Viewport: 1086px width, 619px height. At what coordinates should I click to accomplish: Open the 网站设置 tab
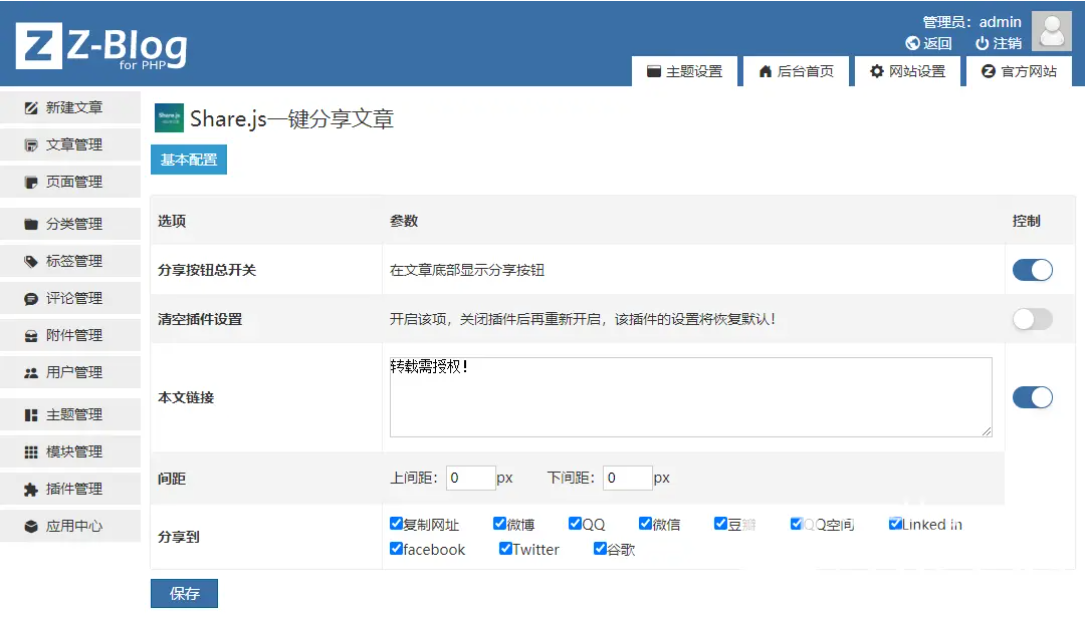[907, 71]
